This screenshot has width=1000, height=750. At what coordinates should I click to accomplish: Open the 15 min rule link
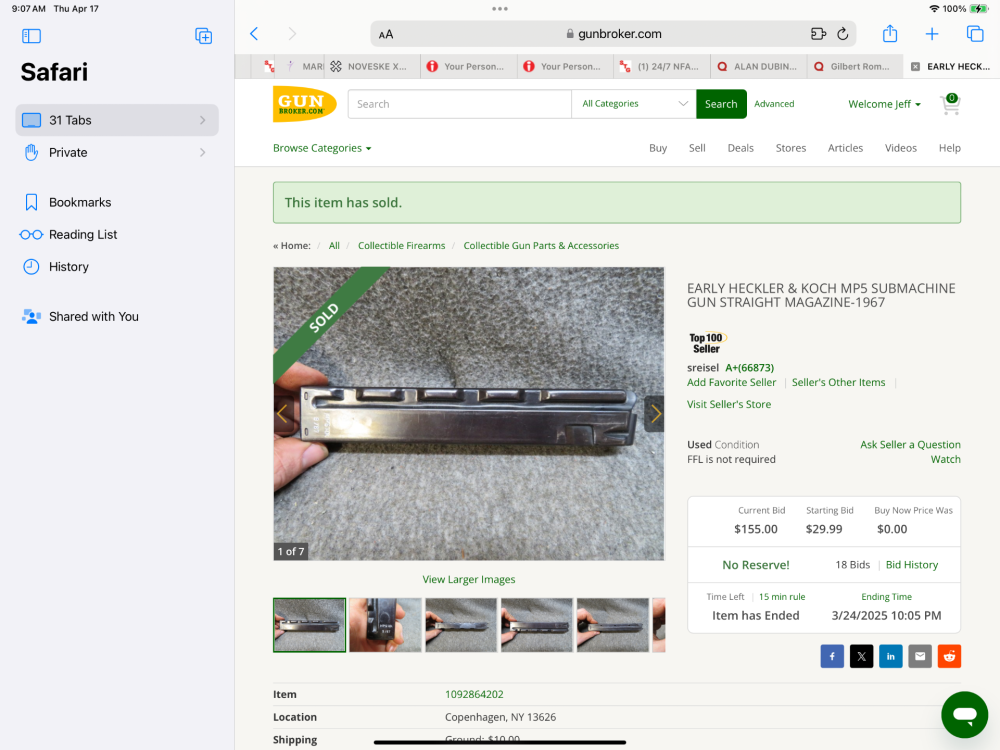point(782,597)
